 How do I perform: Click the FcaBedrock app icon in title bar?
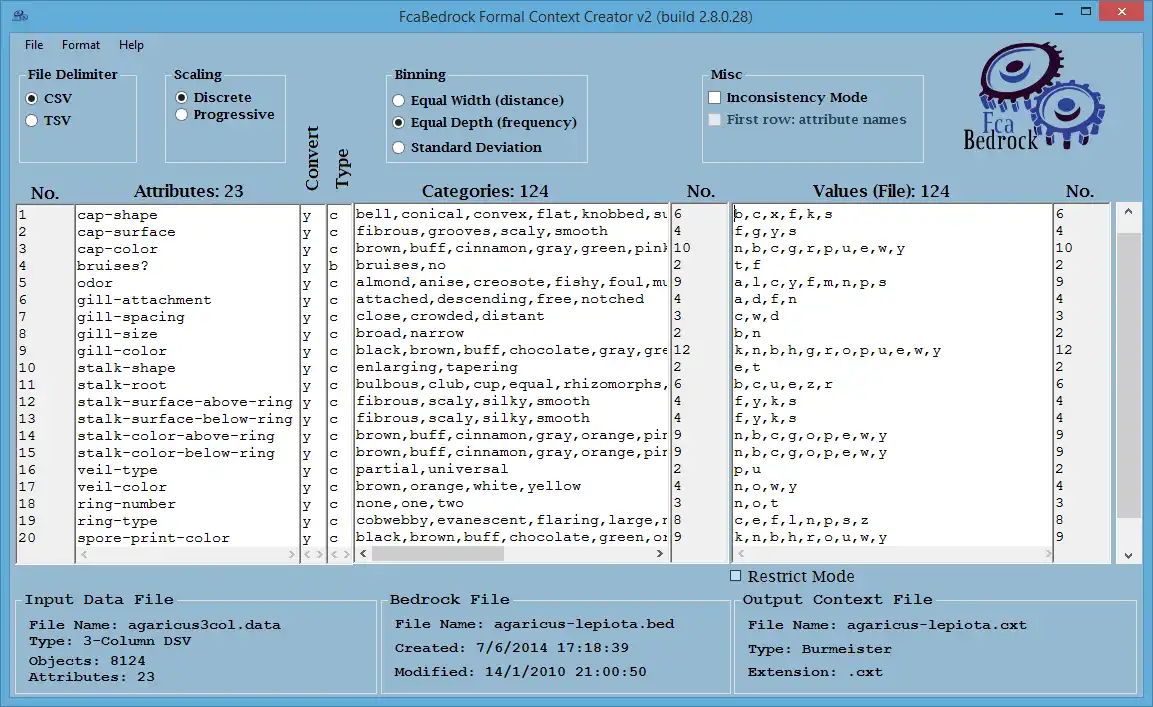tap(21, 15)
